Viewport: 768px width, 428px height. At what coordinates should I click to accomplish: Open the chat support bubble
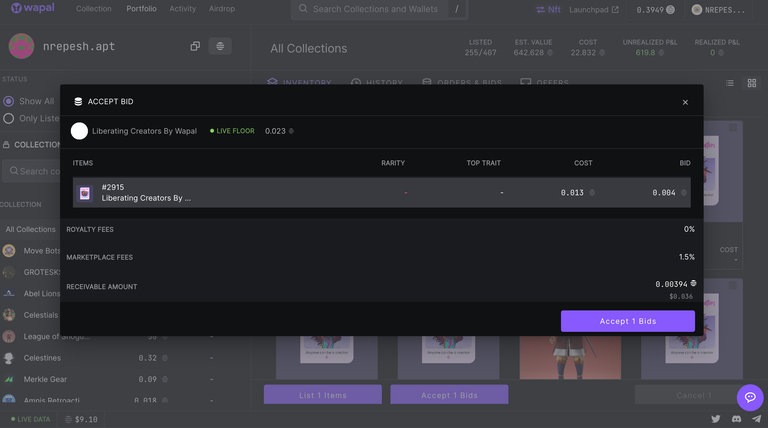point(749,397)
